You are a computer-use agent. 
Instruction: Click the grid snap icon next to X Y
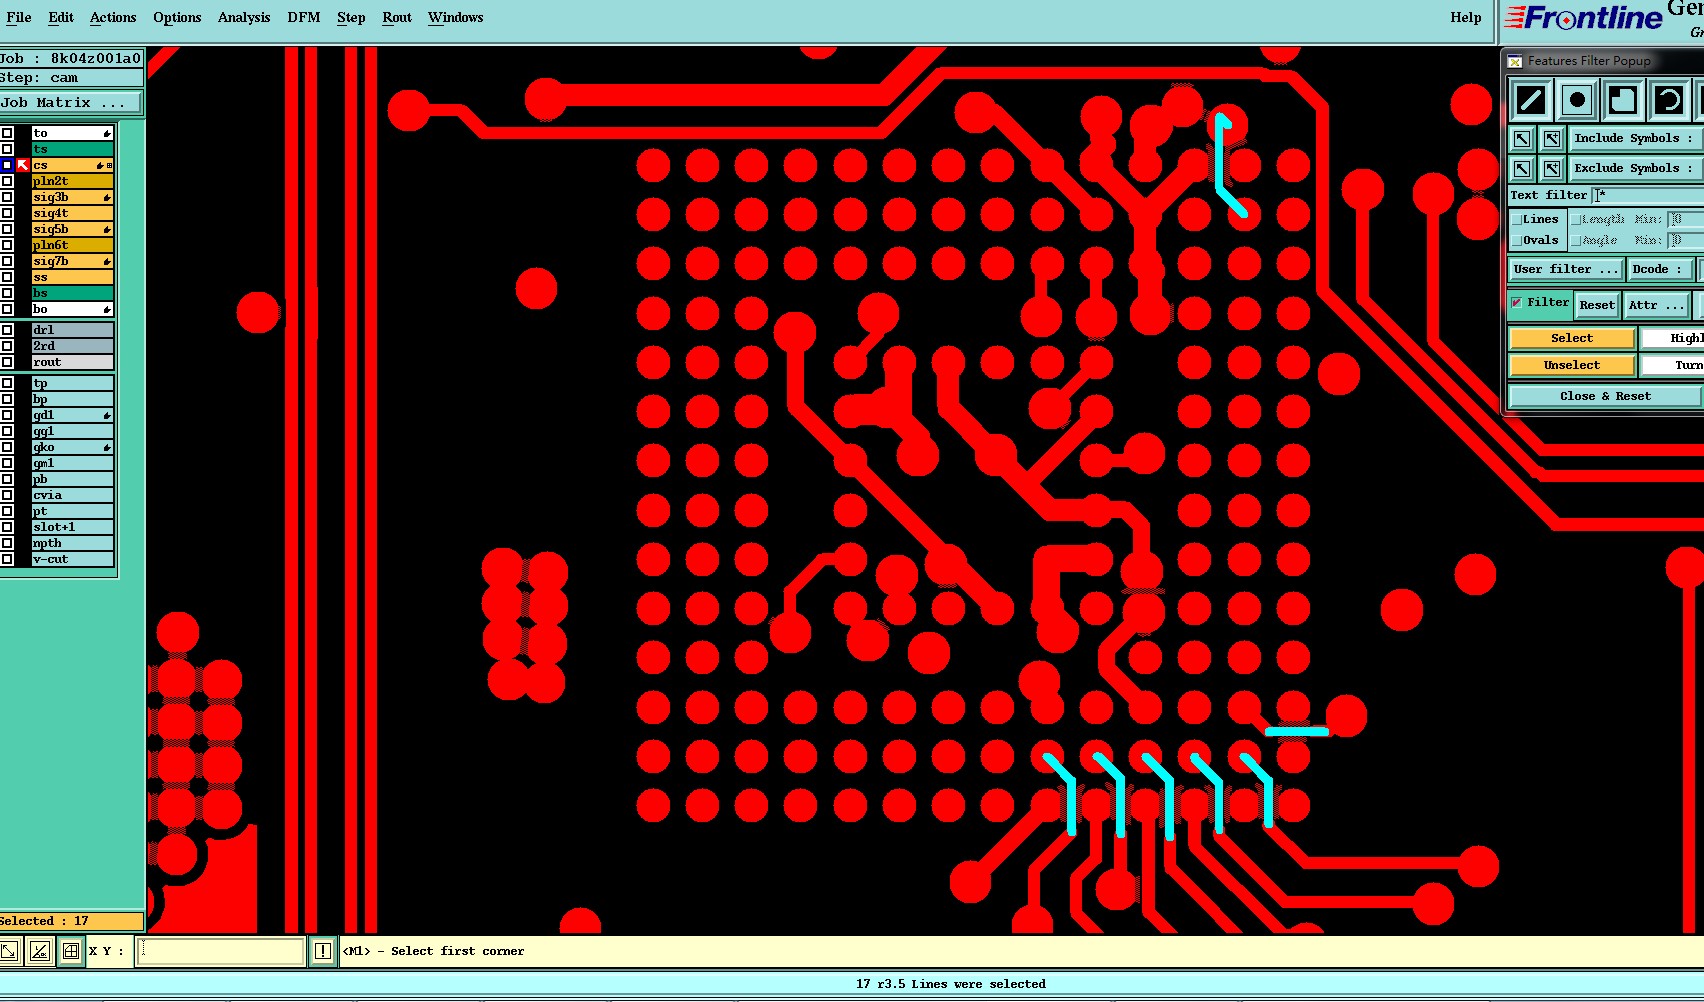(x=71, y=951)
